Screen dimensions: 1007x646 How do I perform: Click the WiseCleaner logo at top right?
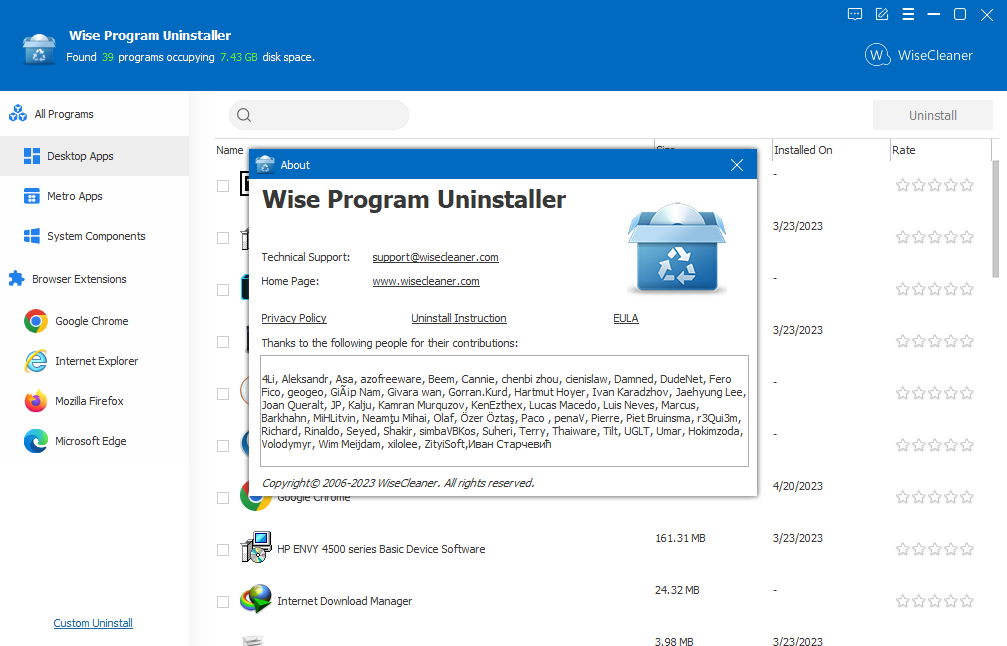[918, 55]
